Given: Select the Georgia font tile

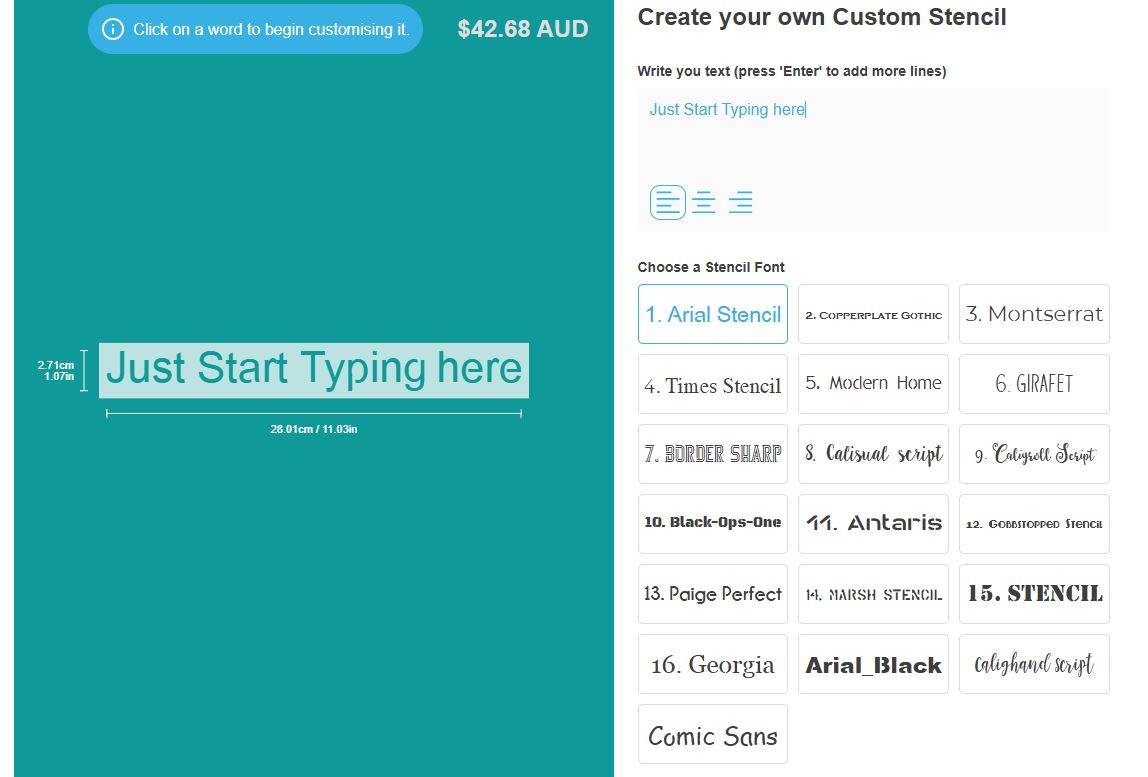Looking at the screenshot, I should click(x=713, y=664).
